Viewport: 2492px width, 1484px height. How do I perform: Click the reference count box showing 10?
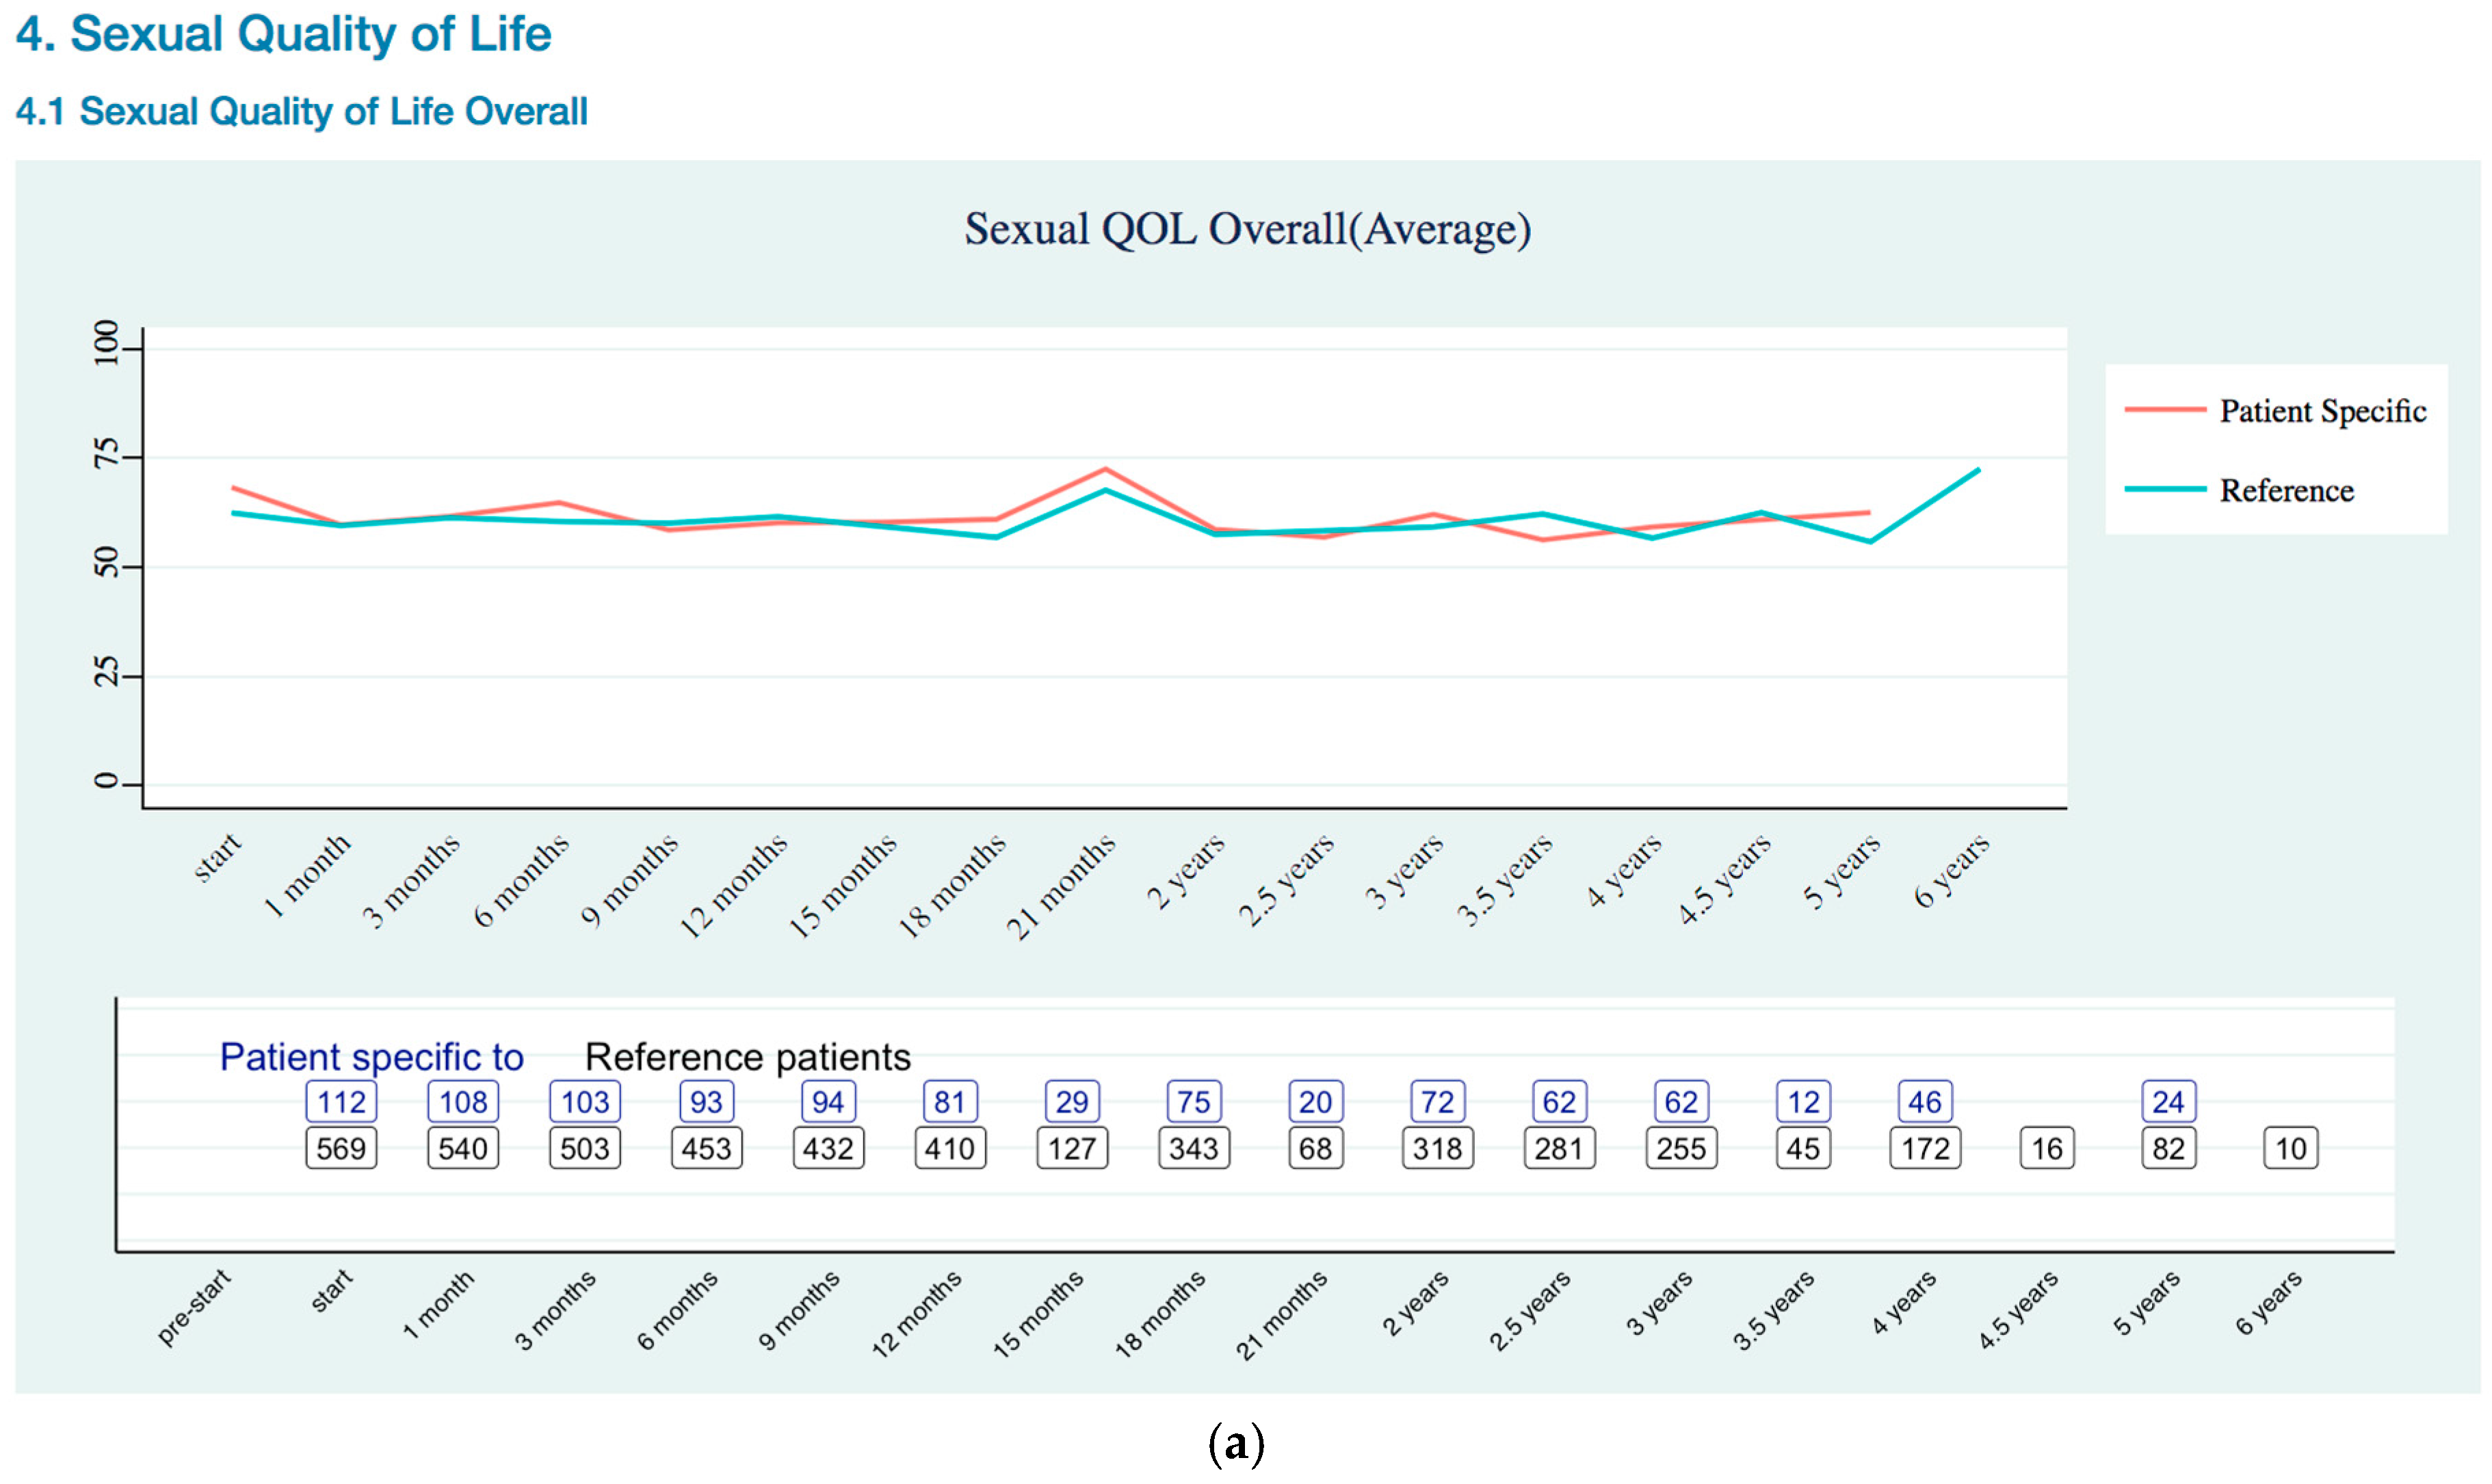click(2290, 1148)
